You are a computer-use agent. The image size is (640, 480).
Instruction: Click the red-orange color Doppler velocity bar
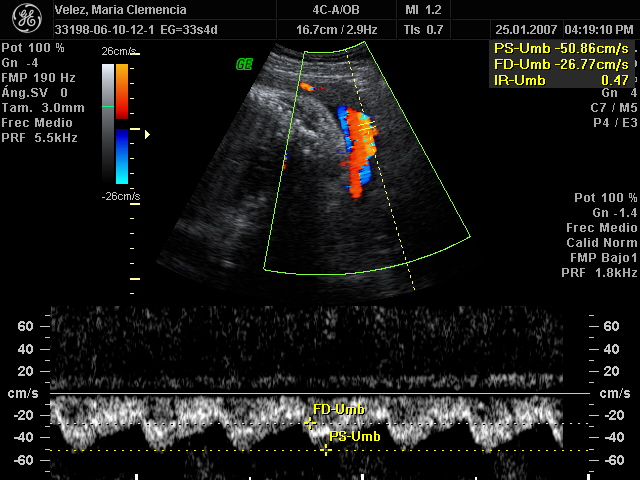click(x=122, y=92)
